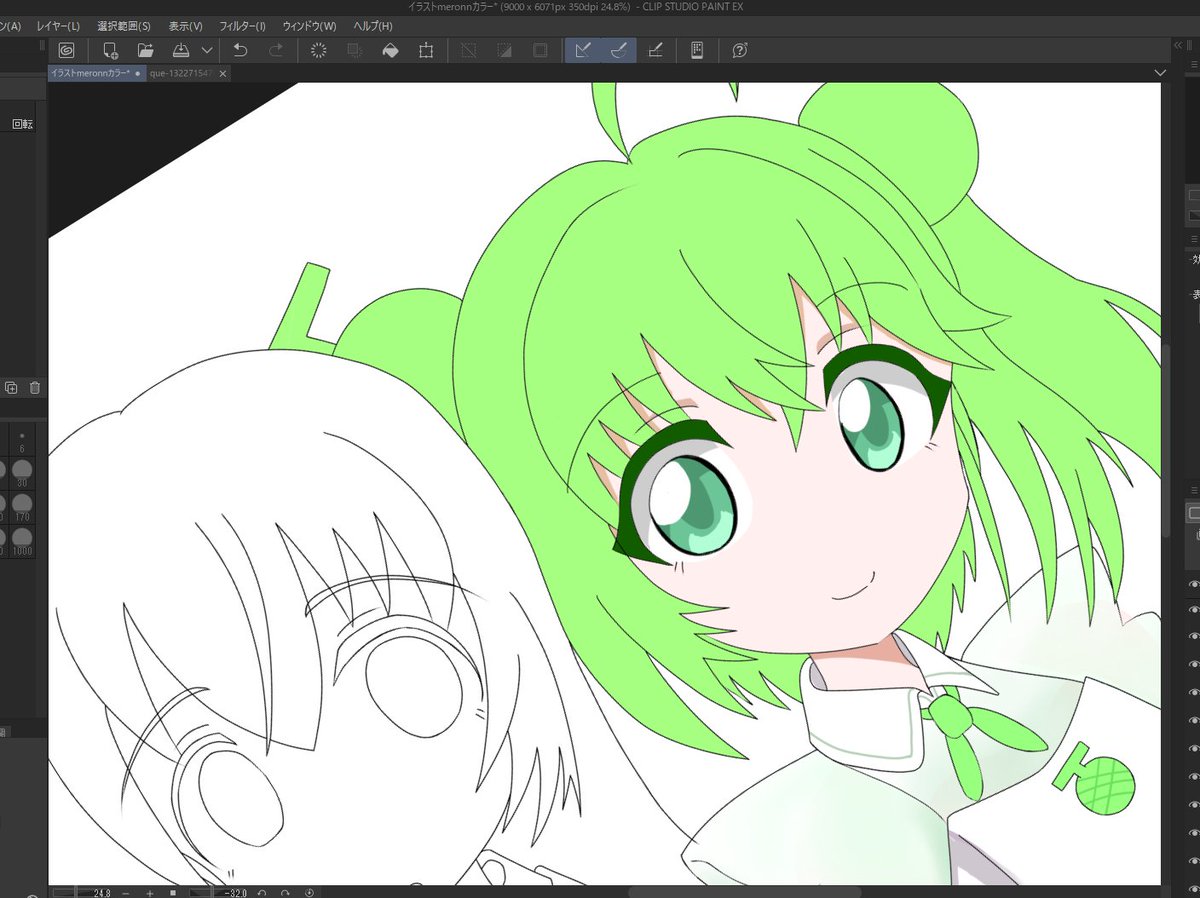Open the ウィンドウ(W) menu

point(310,26)
